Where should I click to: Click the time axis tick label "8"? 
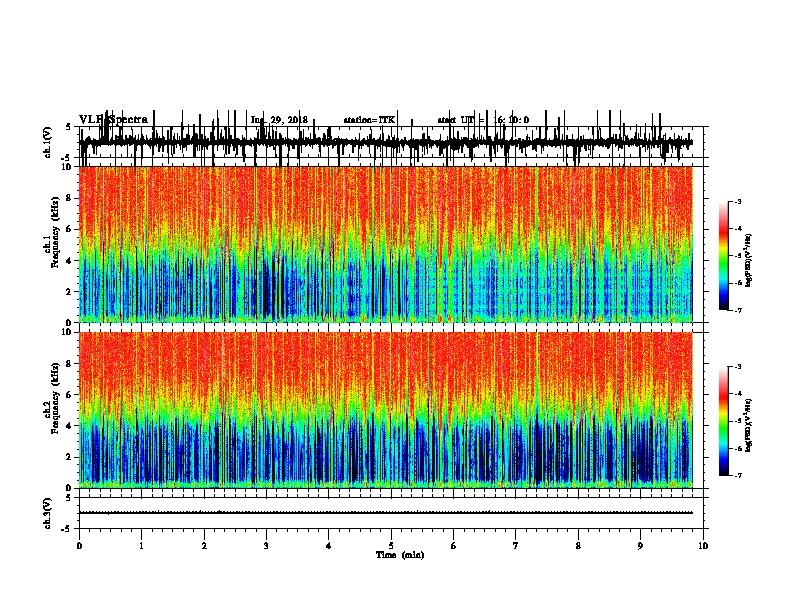(578, 546)
